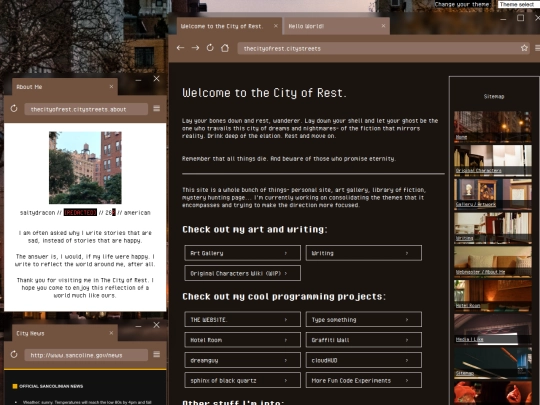
Task: Open Original Characters Wiki (WIP)
Action: (242, 273)
